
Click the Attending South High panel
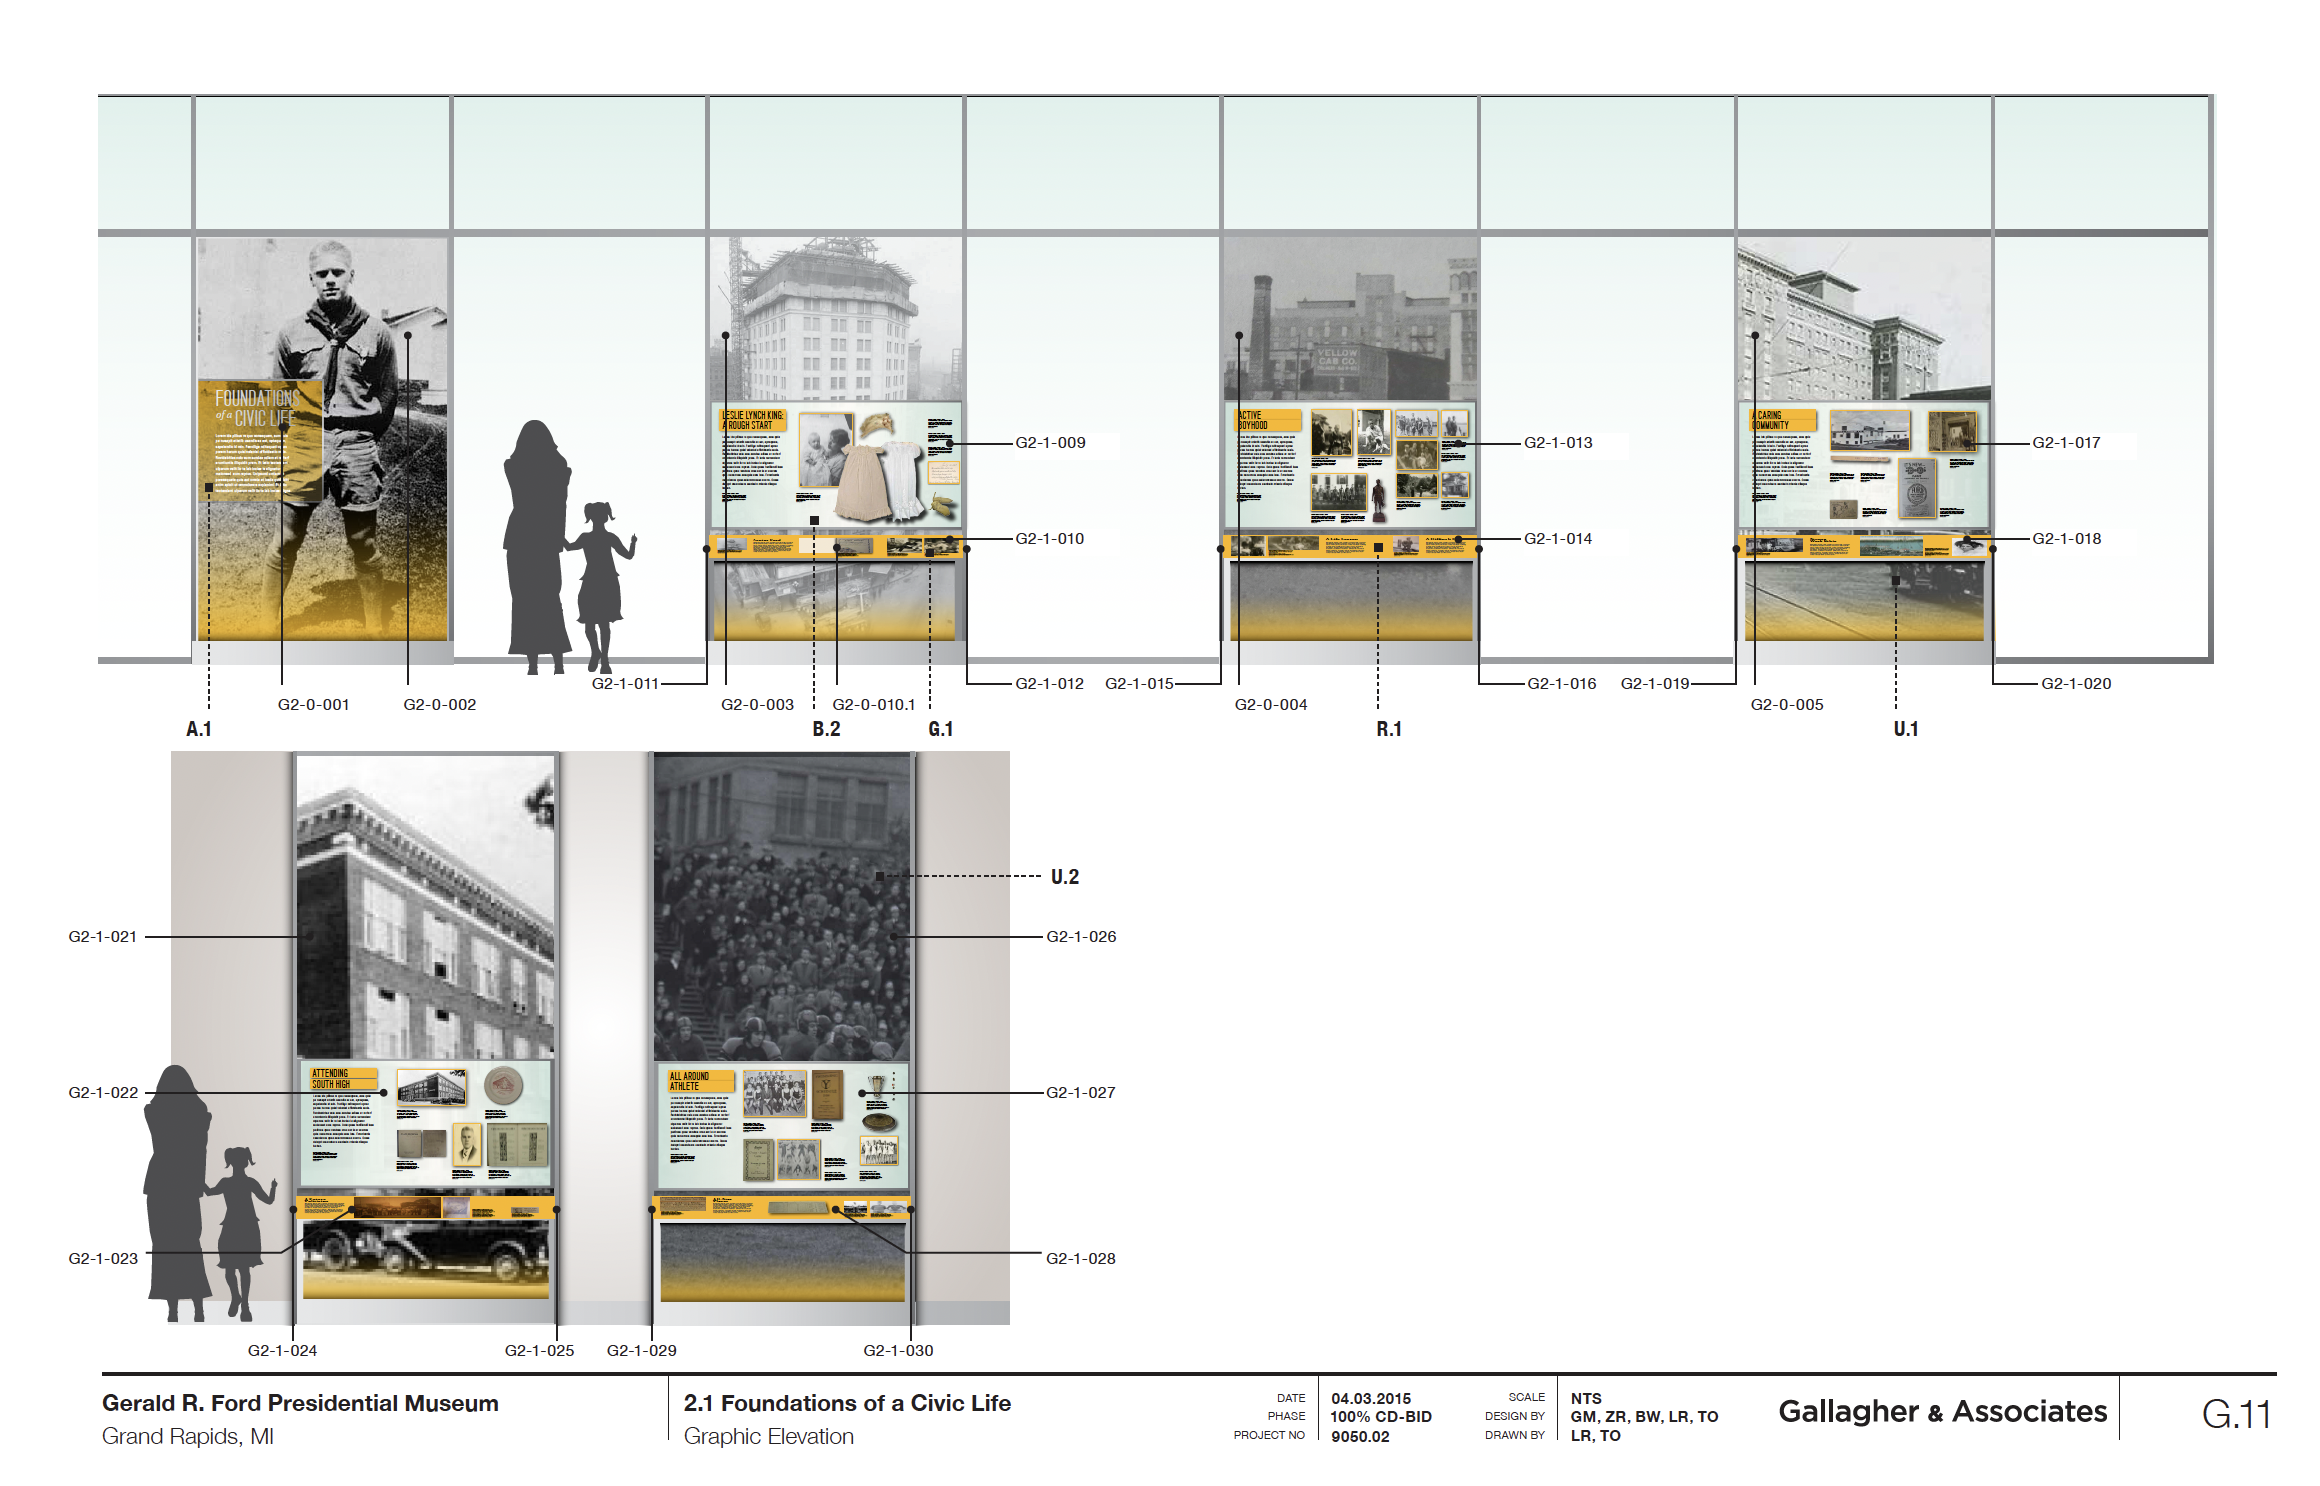426,1123
